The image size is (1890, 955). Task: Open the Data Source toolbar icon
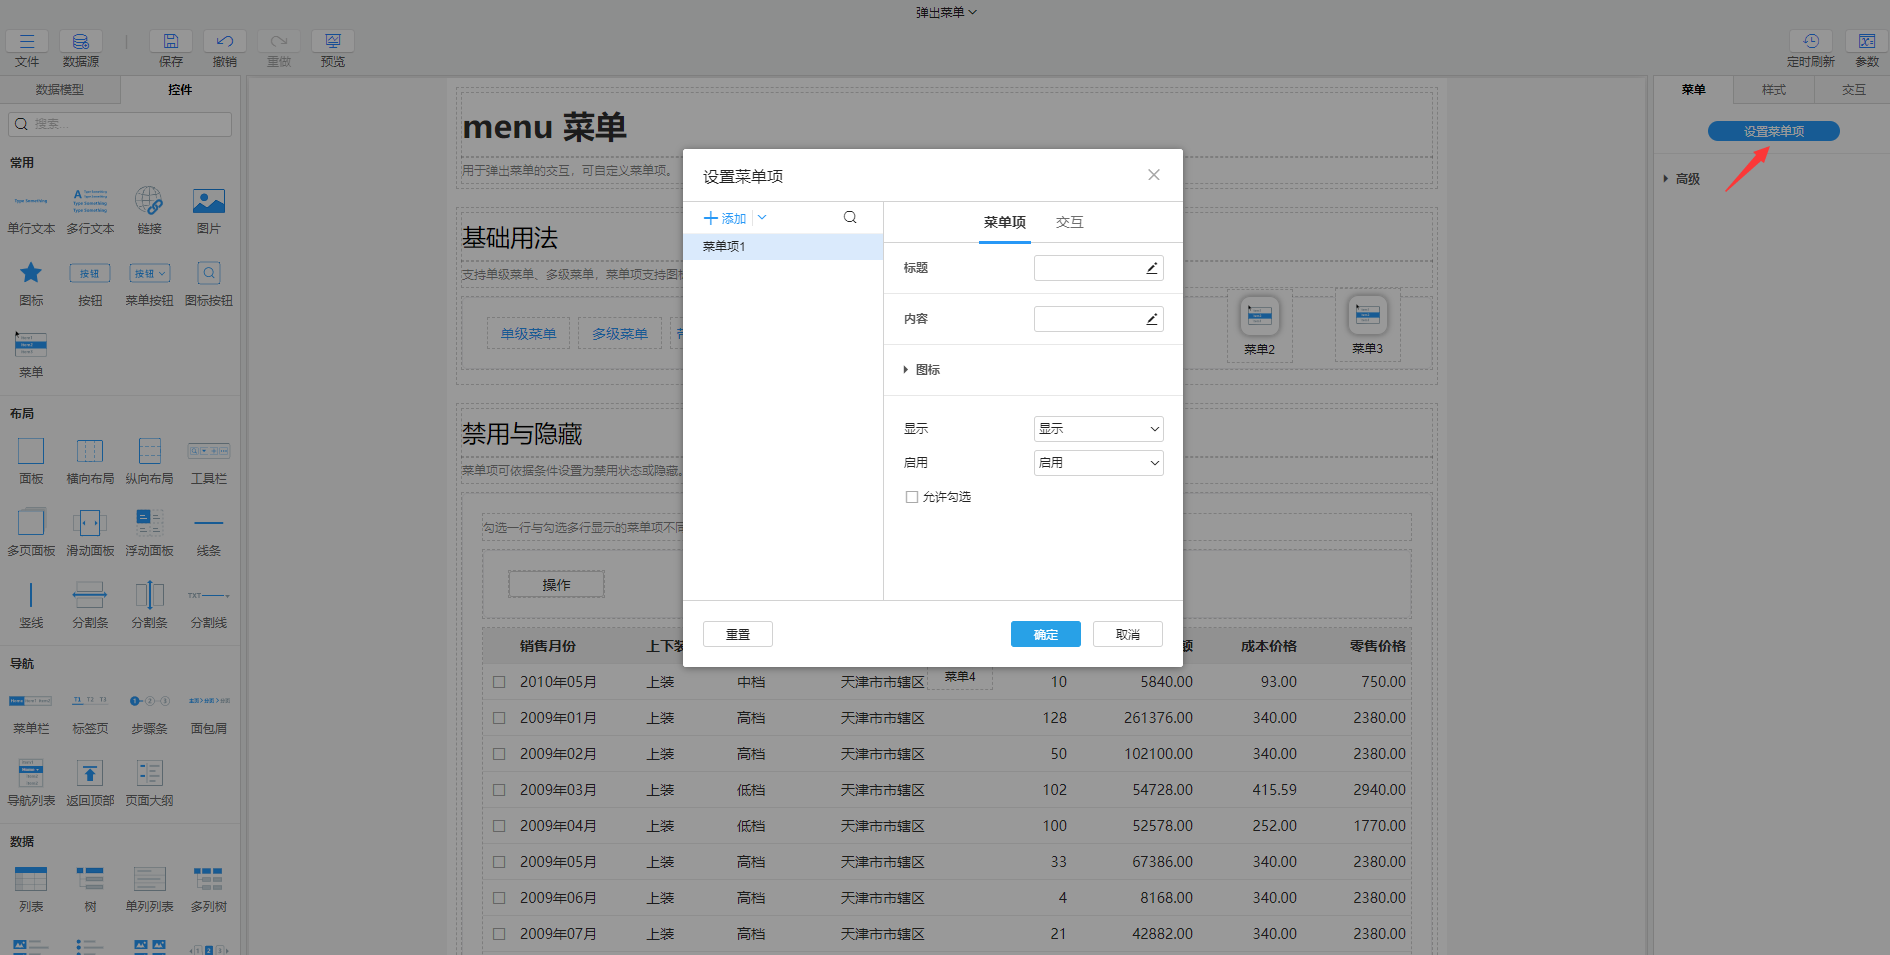81,42
